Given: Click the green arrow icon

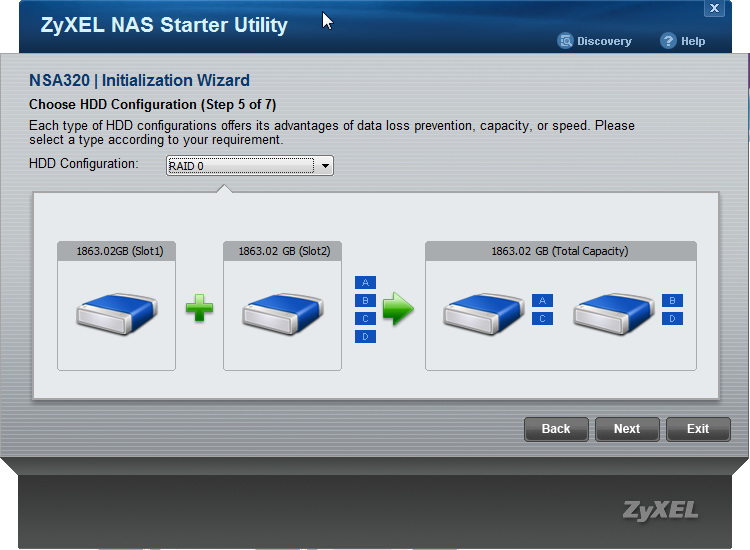Looking at the screenshot, I should click(x=398, y=309).
